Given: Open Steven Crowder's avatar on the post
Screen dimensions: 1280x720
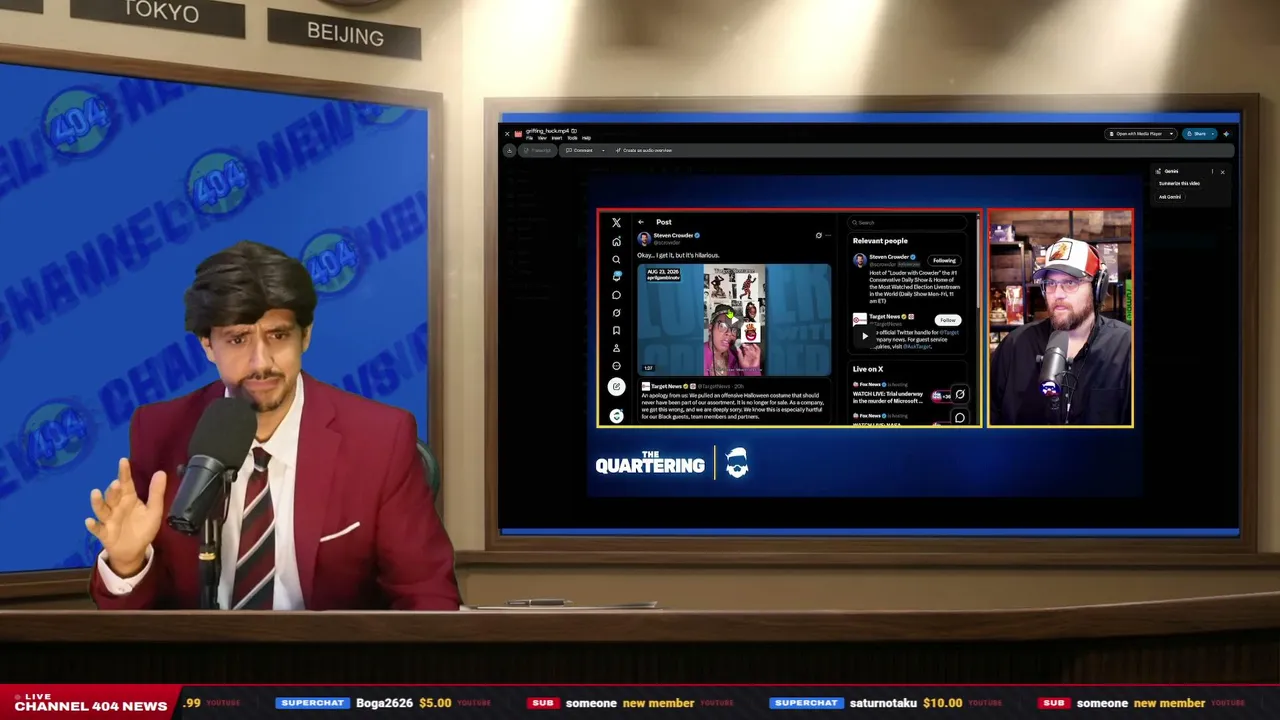Looking at the screenshot, I should (x=644, y=238).
